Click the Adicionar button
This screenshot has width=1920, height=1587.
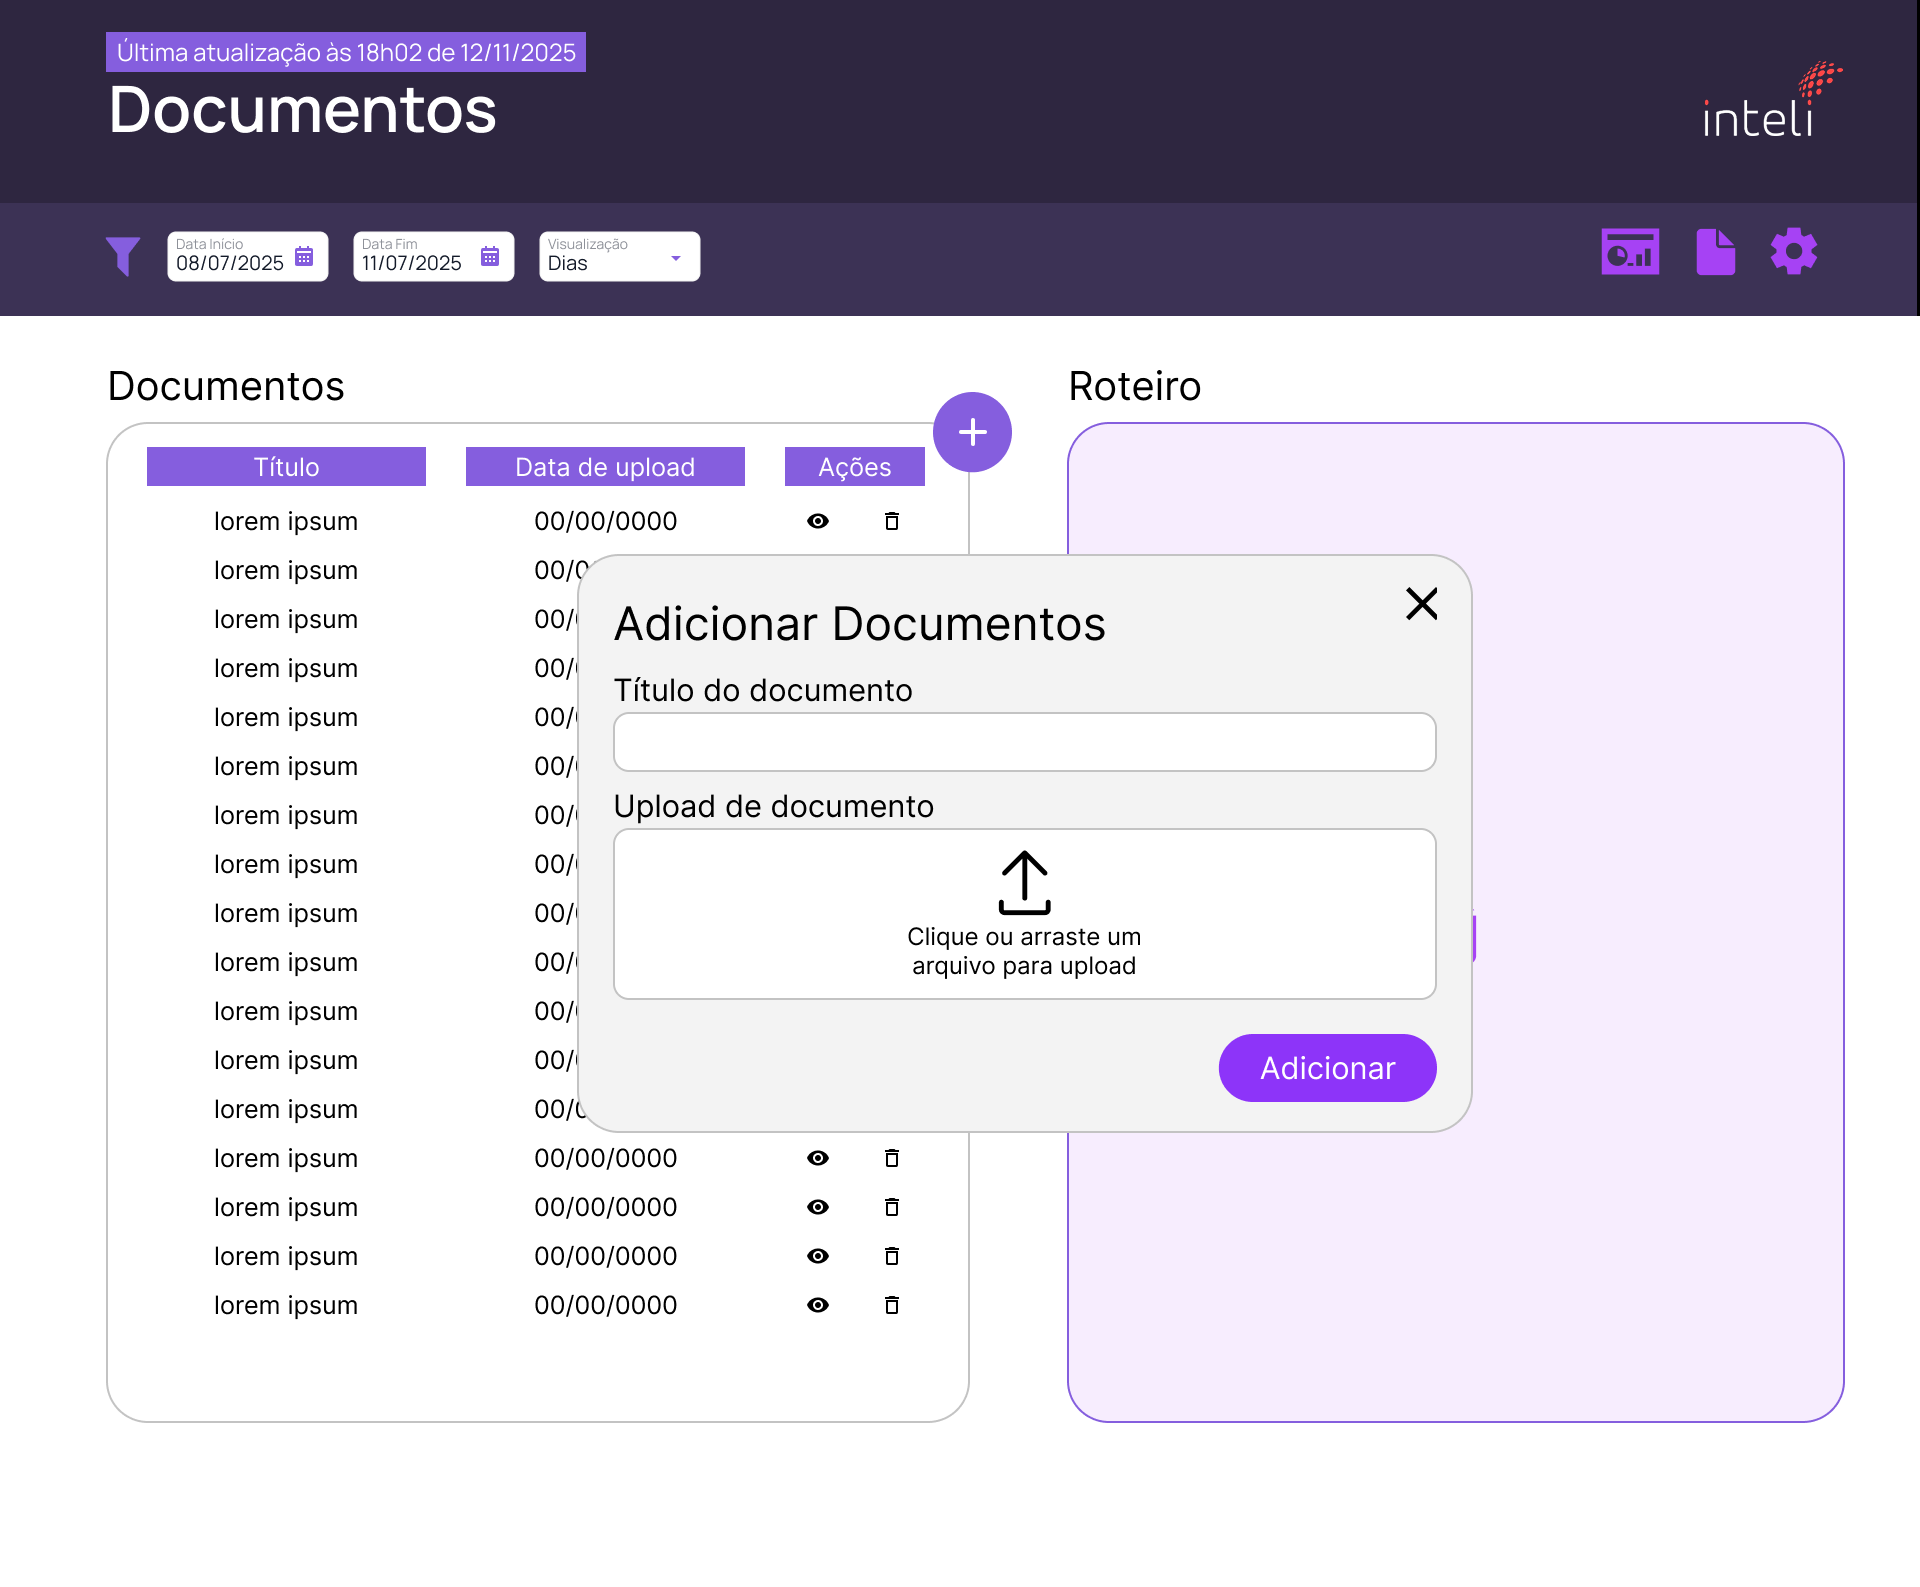click(1326, 1067)
